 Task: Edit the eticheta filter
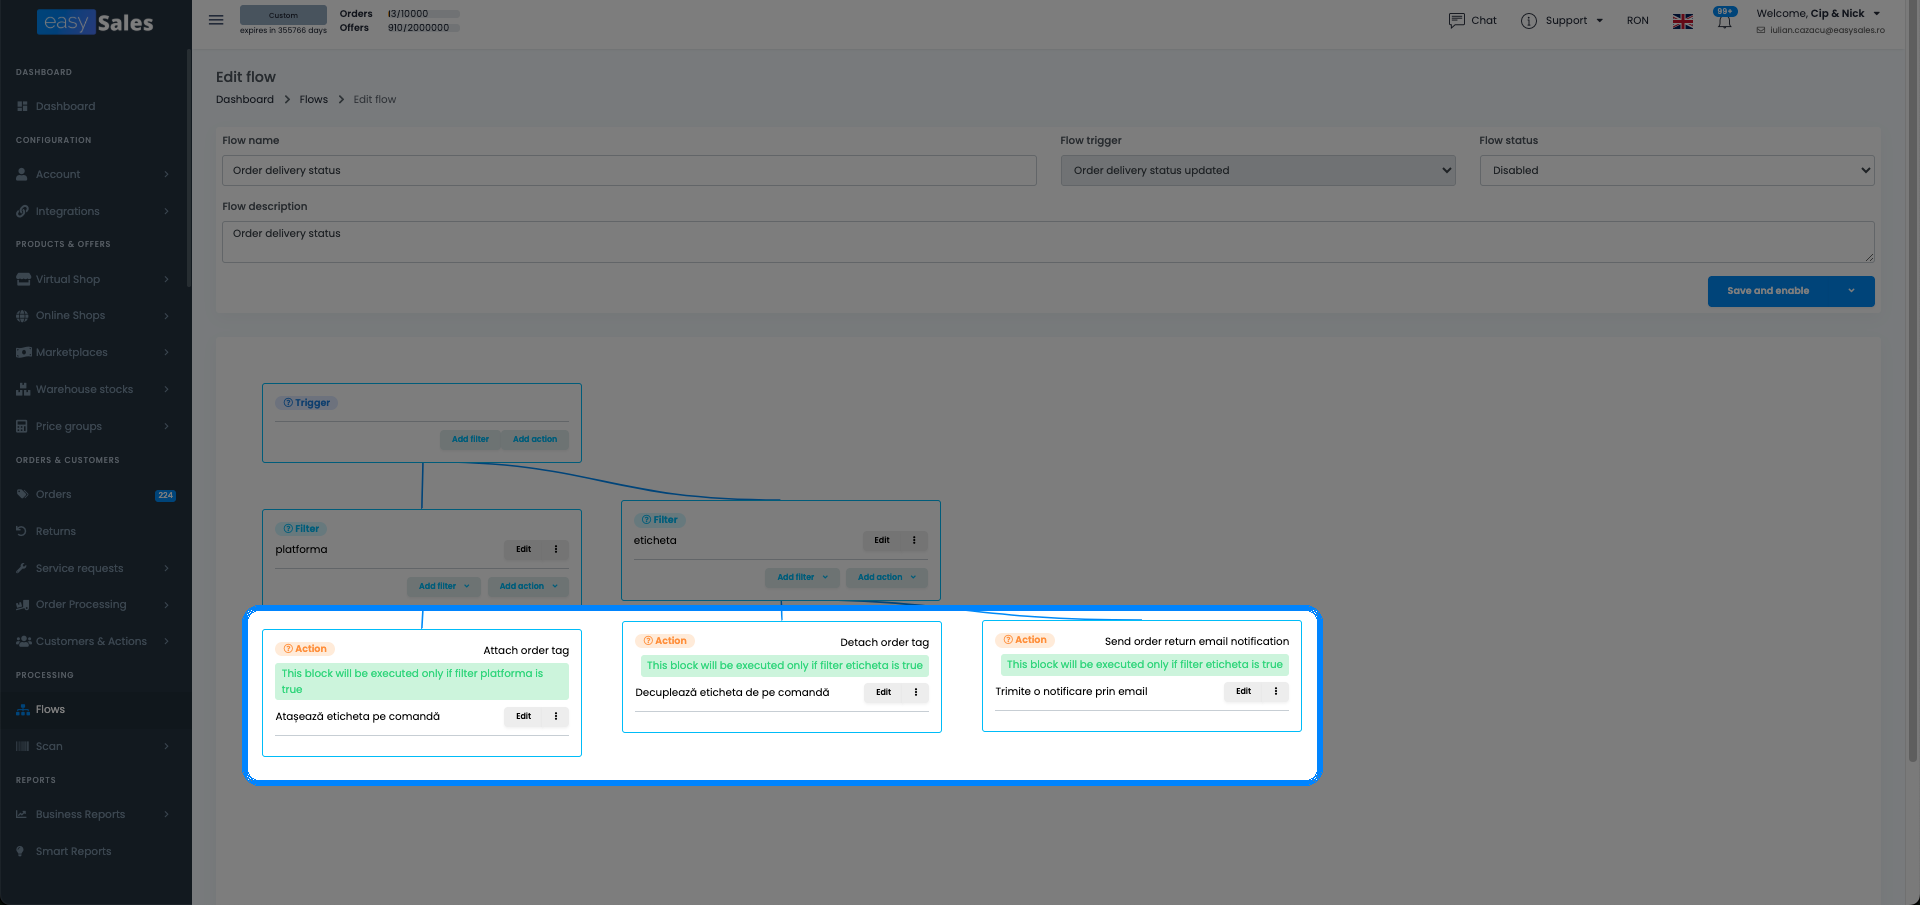[882, 540]
